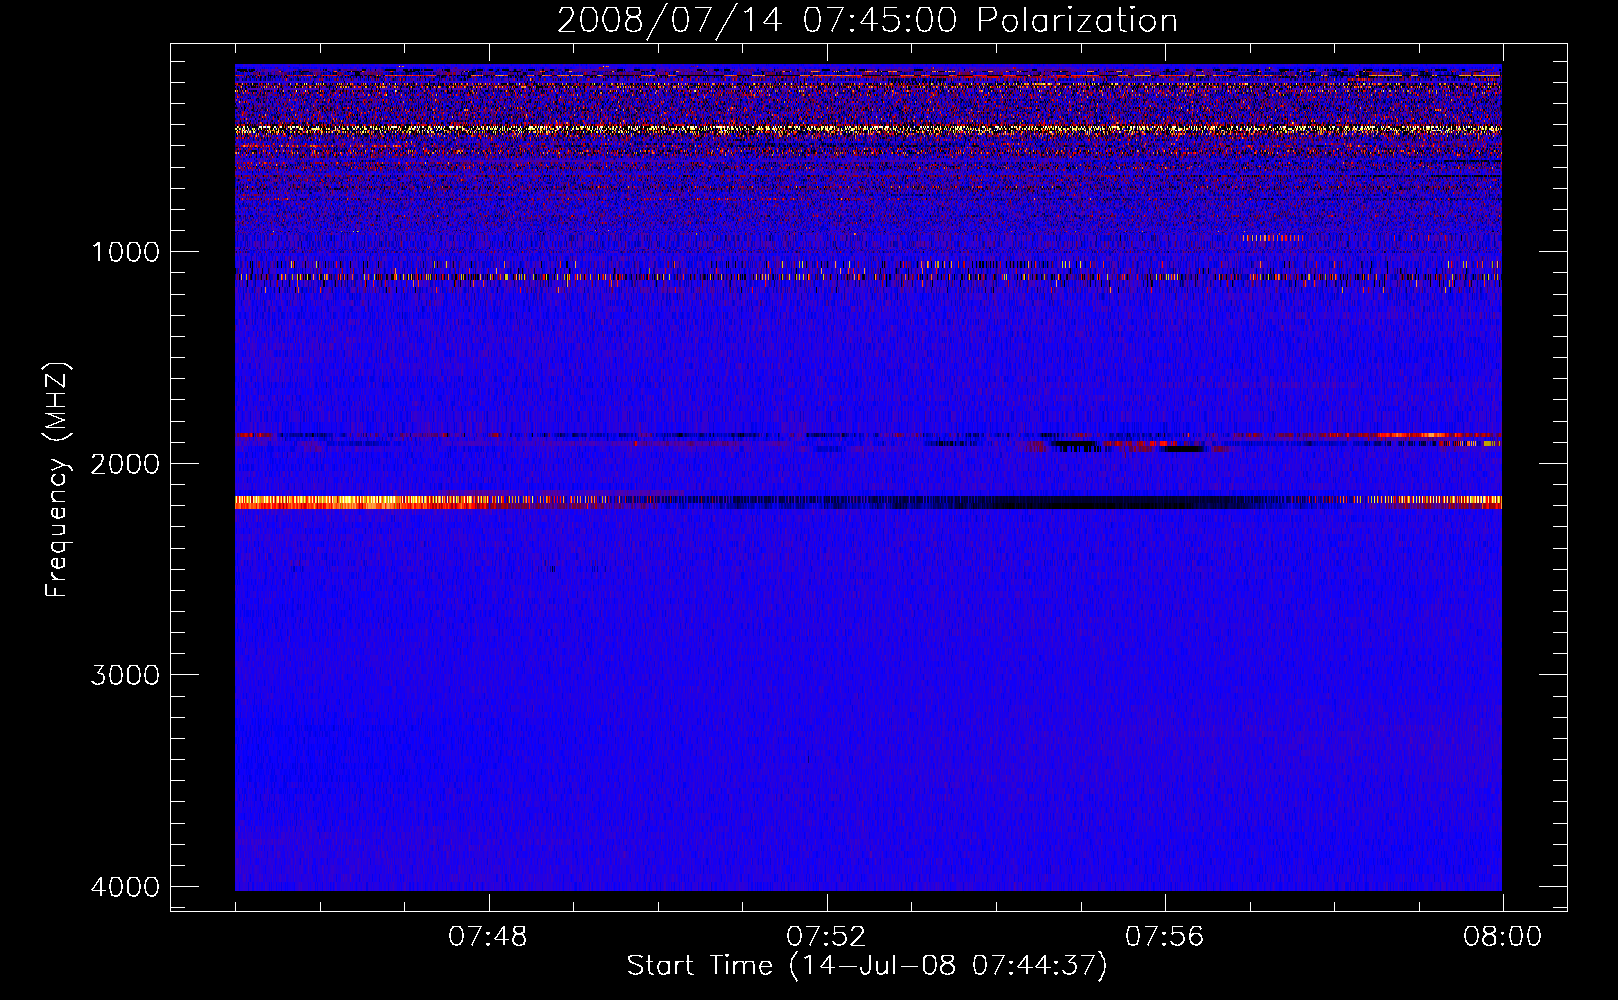Image resolution: width=1618 pixels, height=1000 pixels.
Task: Click the 'Start Time (14-Jul-08 07:44:37)' label
Action: (867, 966)
